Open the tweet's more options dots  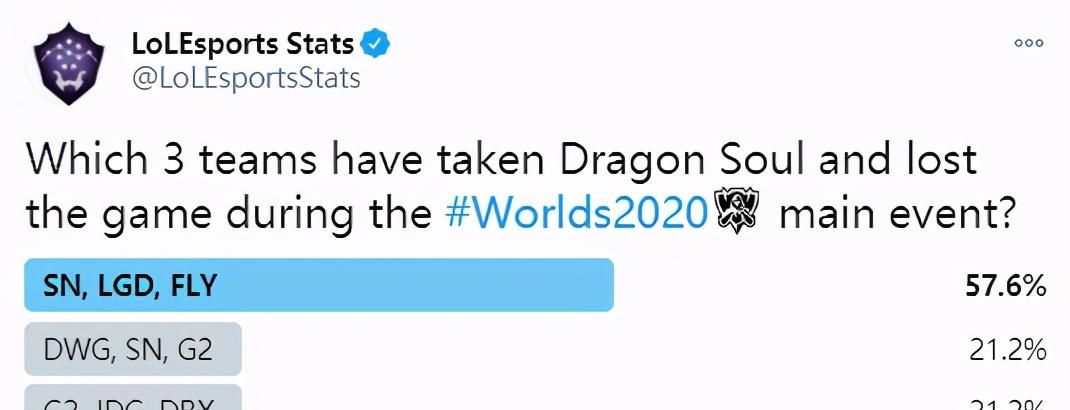[1028, 42]
